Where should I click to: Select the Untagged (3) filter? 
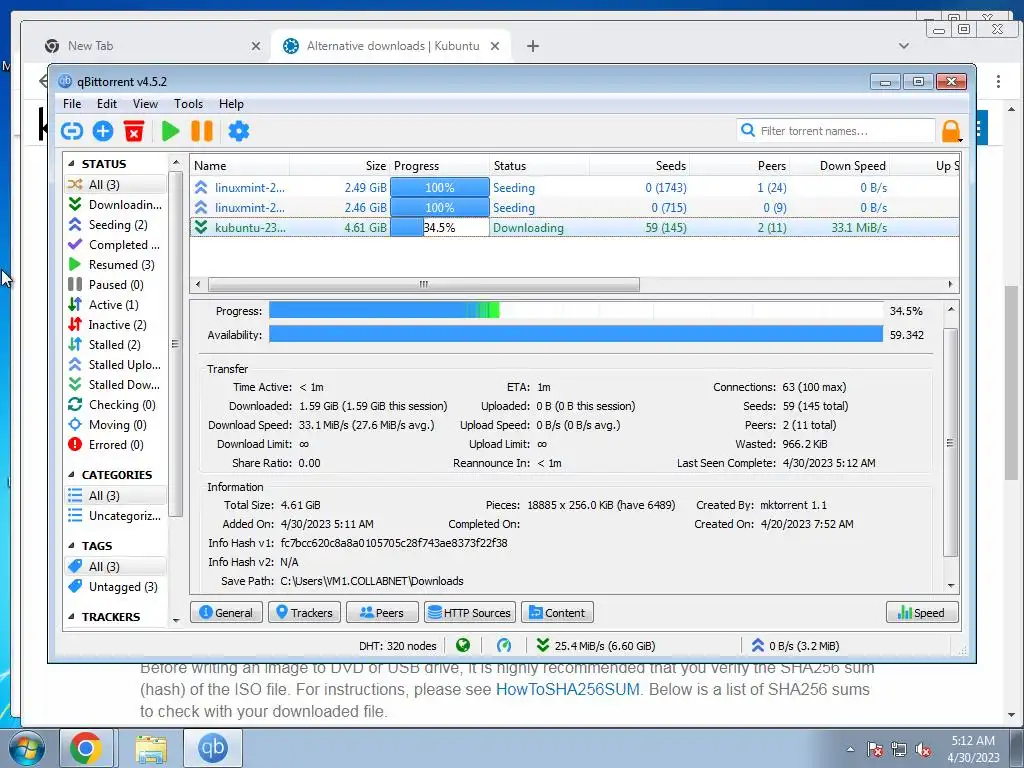click(116, 587)
